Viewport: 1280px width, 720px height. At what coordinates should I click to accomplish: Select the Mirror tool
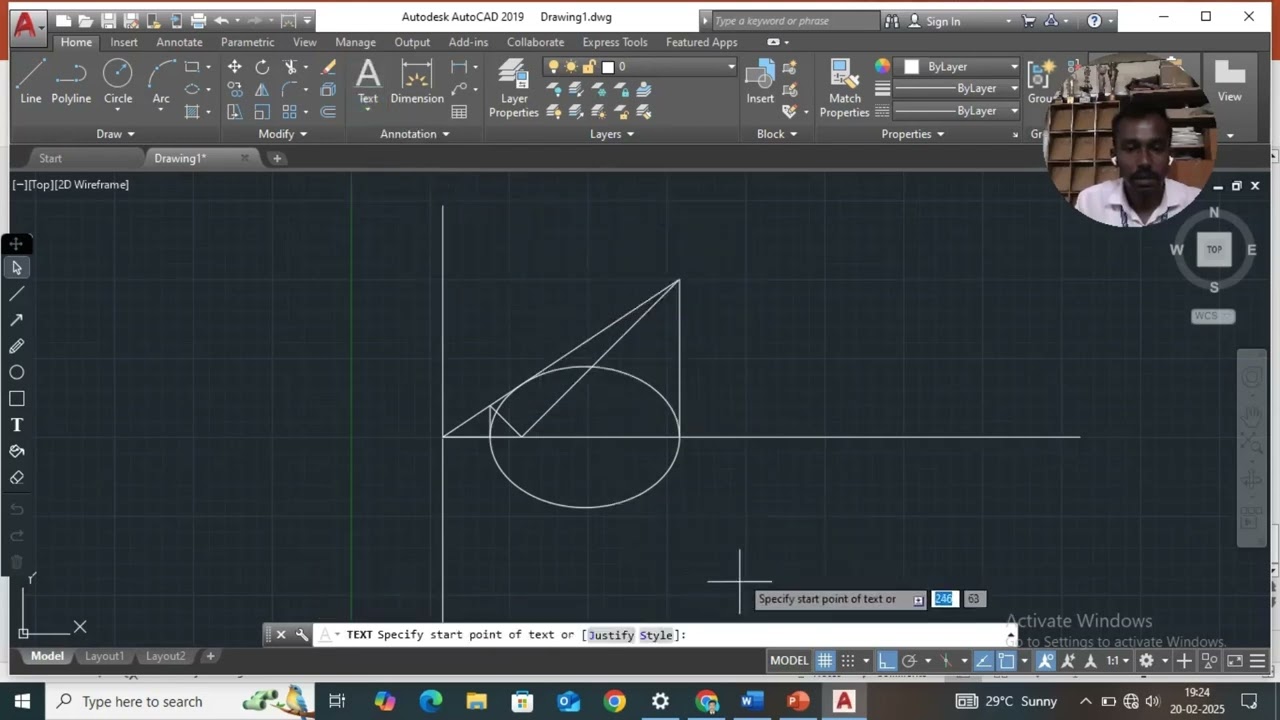pyautogui.click(x=262, y=89)
